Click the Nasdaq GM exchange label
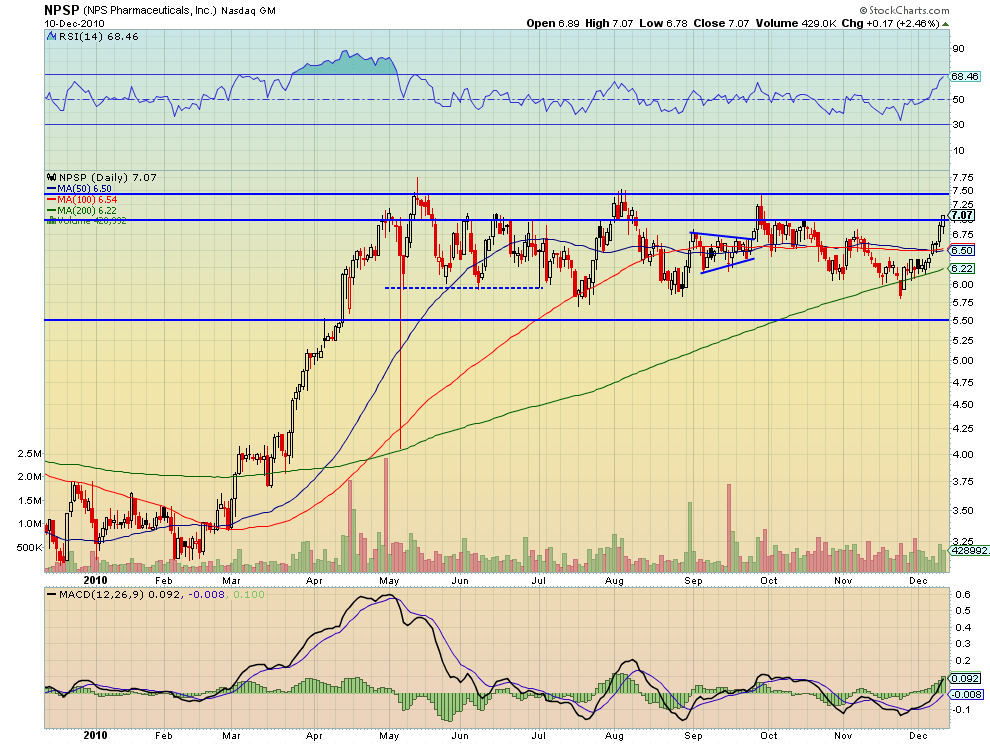The height and width of the screenshot is (744, 990). coord(248,11)
